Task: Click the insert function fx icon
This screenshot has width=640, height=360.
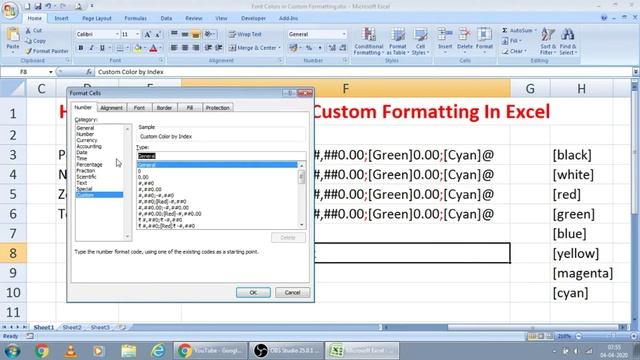Action: point(89,72)
